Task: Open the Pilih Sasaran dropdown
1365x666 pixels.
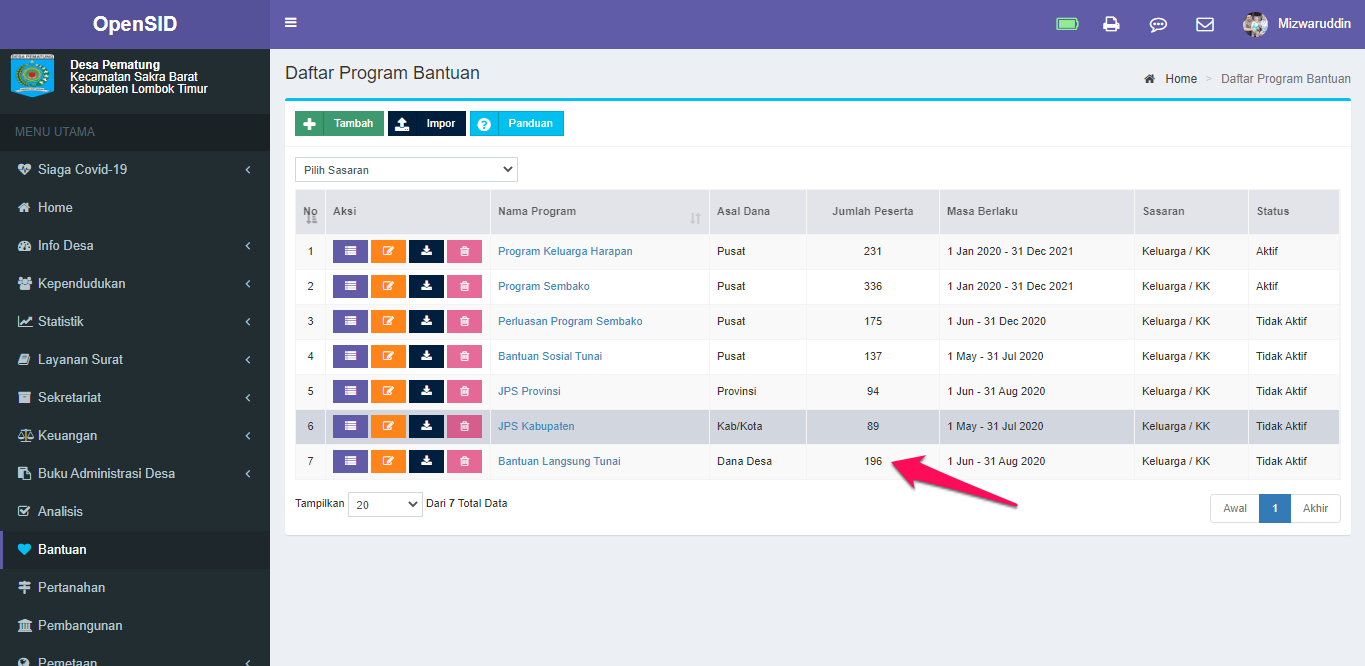Action: 406,170
